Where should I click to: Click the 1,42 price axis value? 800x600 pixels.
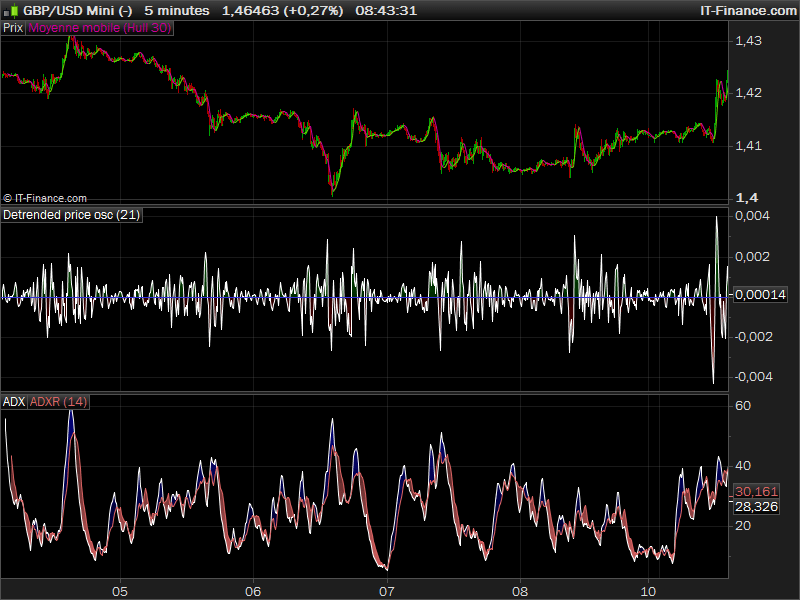[x=748, y=93]
